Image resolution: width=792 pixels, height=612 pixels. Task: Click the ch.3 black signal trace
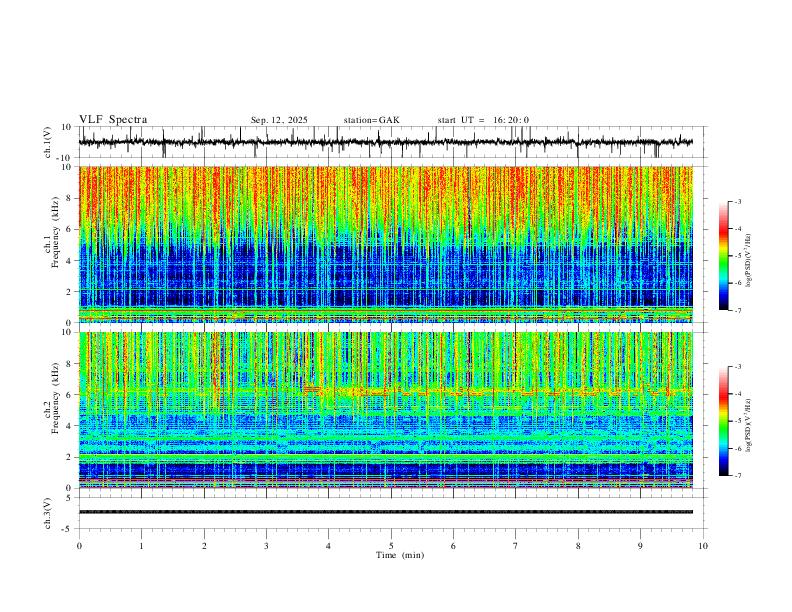[385, 512]
